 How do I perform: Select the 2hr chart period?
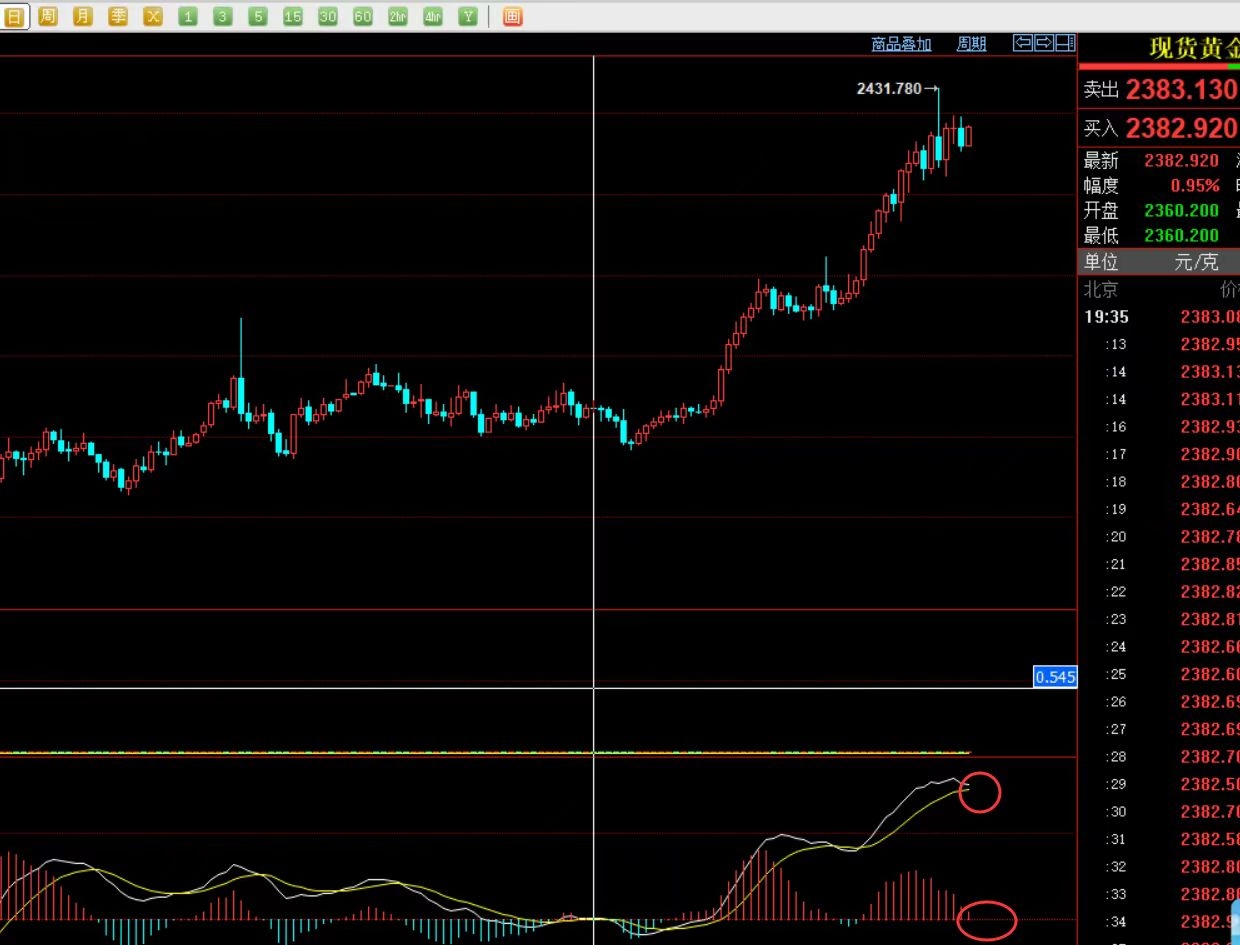pos(398,16)
